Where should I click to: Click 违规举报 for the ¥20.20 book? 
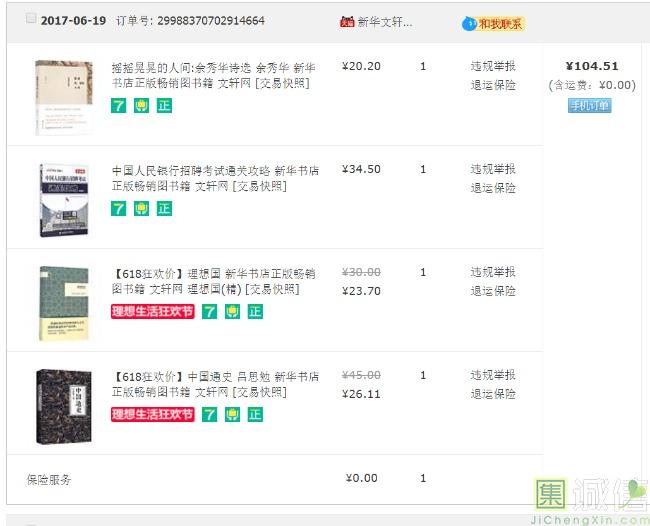coord(493,67)
